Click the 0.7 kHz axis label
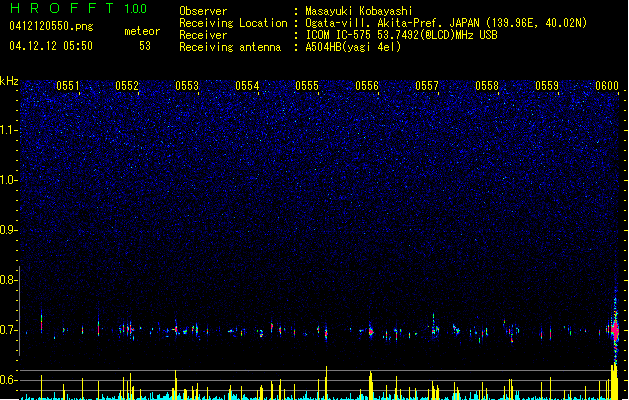 coord(8,330)
